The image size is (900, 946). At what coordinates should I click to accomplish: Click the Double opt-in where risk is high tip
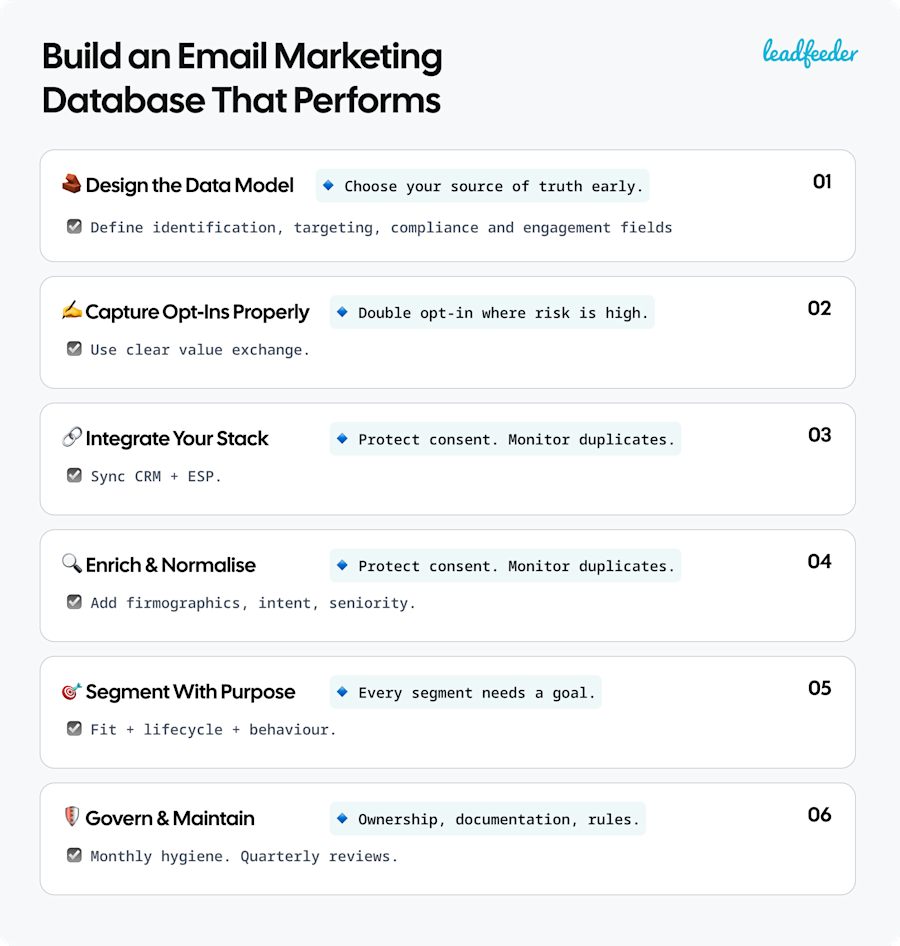(492, 313)
